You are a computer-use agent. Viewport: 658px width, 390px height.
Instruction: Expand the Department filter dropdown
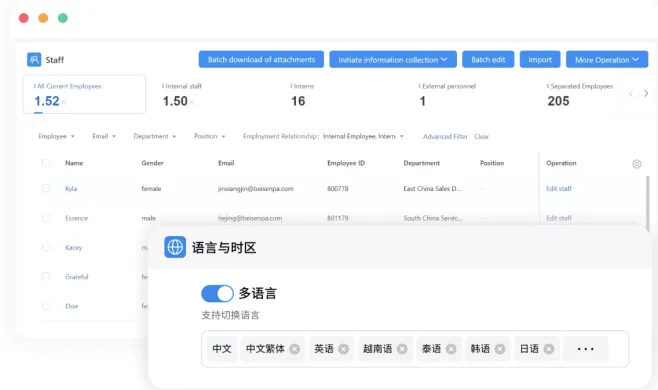tap(154, 136)
